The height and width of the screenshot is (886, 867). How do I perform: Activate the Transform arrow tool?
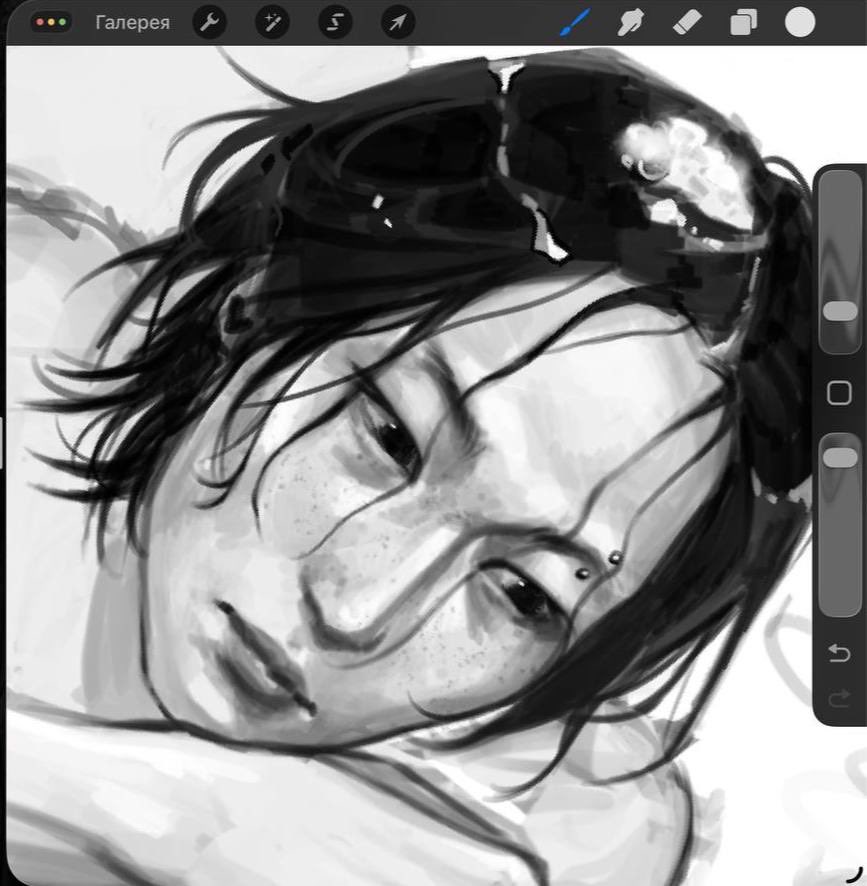click(398, 23)
